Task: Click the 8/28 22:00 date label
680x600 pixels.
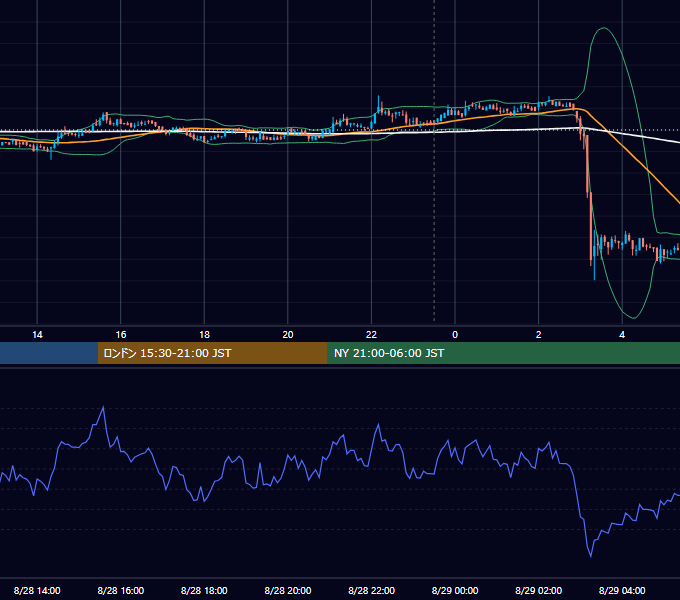Action: [x=372, y=590]
